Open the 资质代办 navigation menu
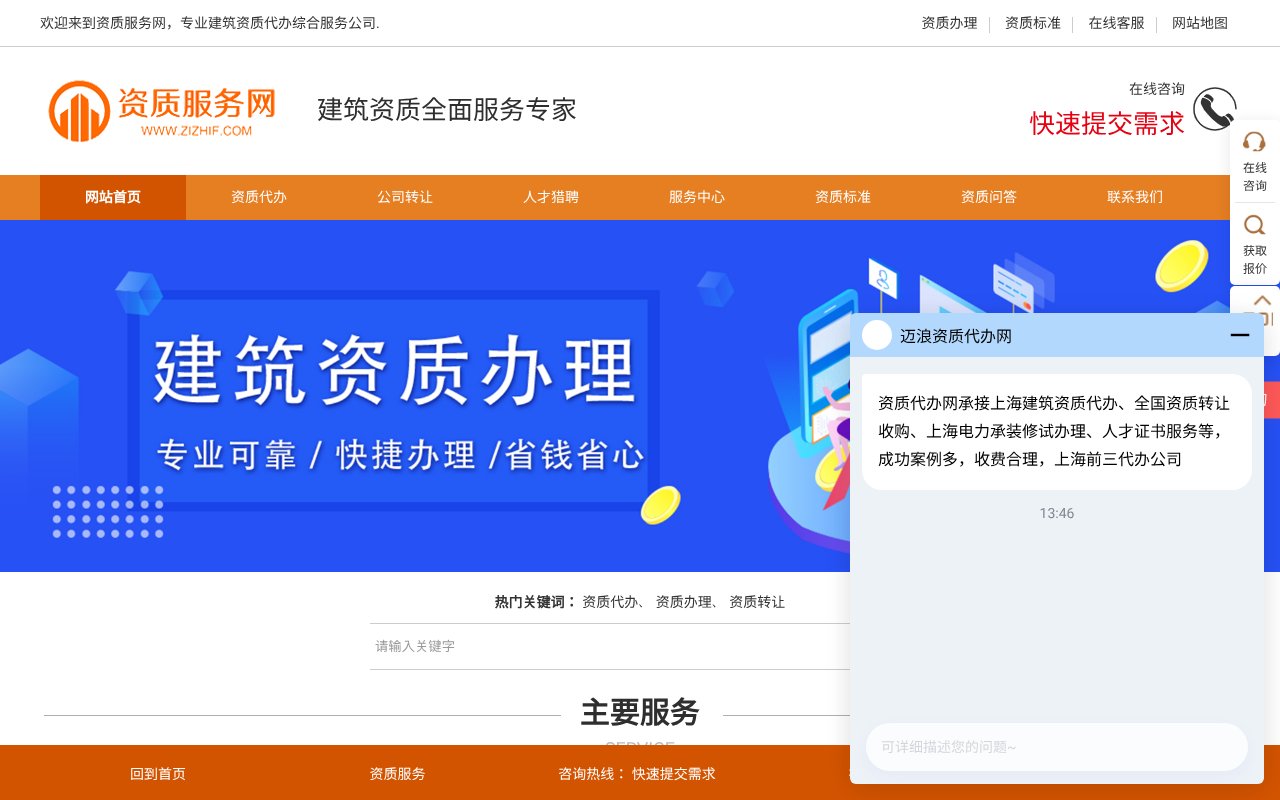 coord(258,197)
